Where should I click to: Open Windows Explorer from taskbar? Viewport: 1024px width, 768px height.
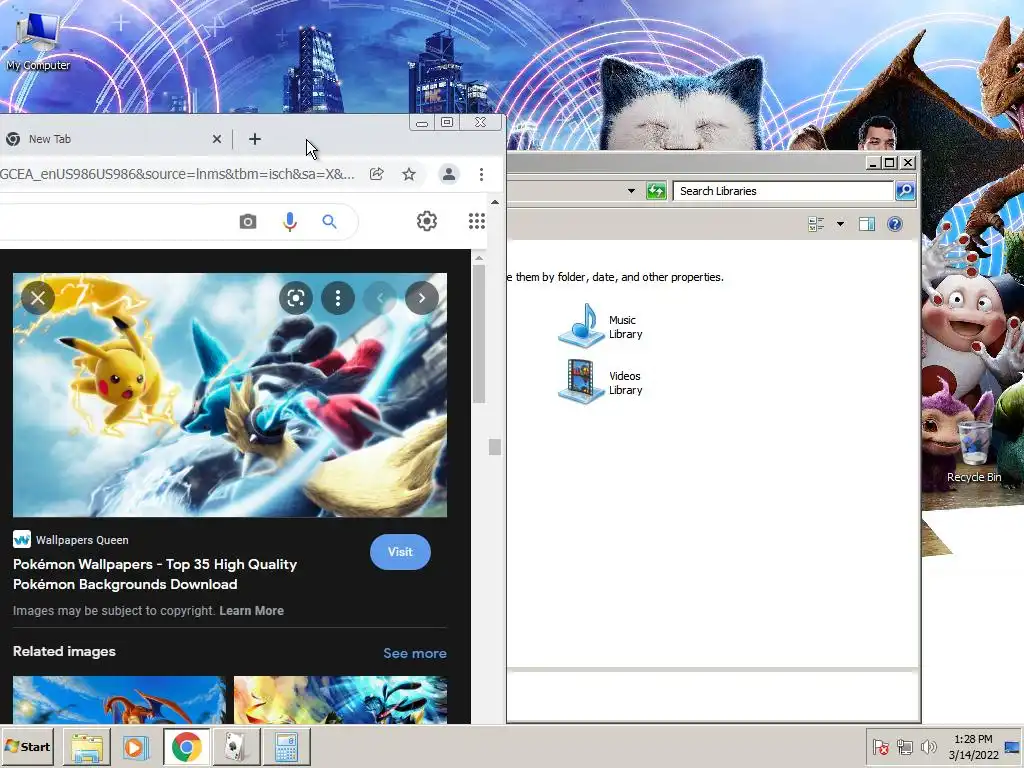click(x=86, y=746)
